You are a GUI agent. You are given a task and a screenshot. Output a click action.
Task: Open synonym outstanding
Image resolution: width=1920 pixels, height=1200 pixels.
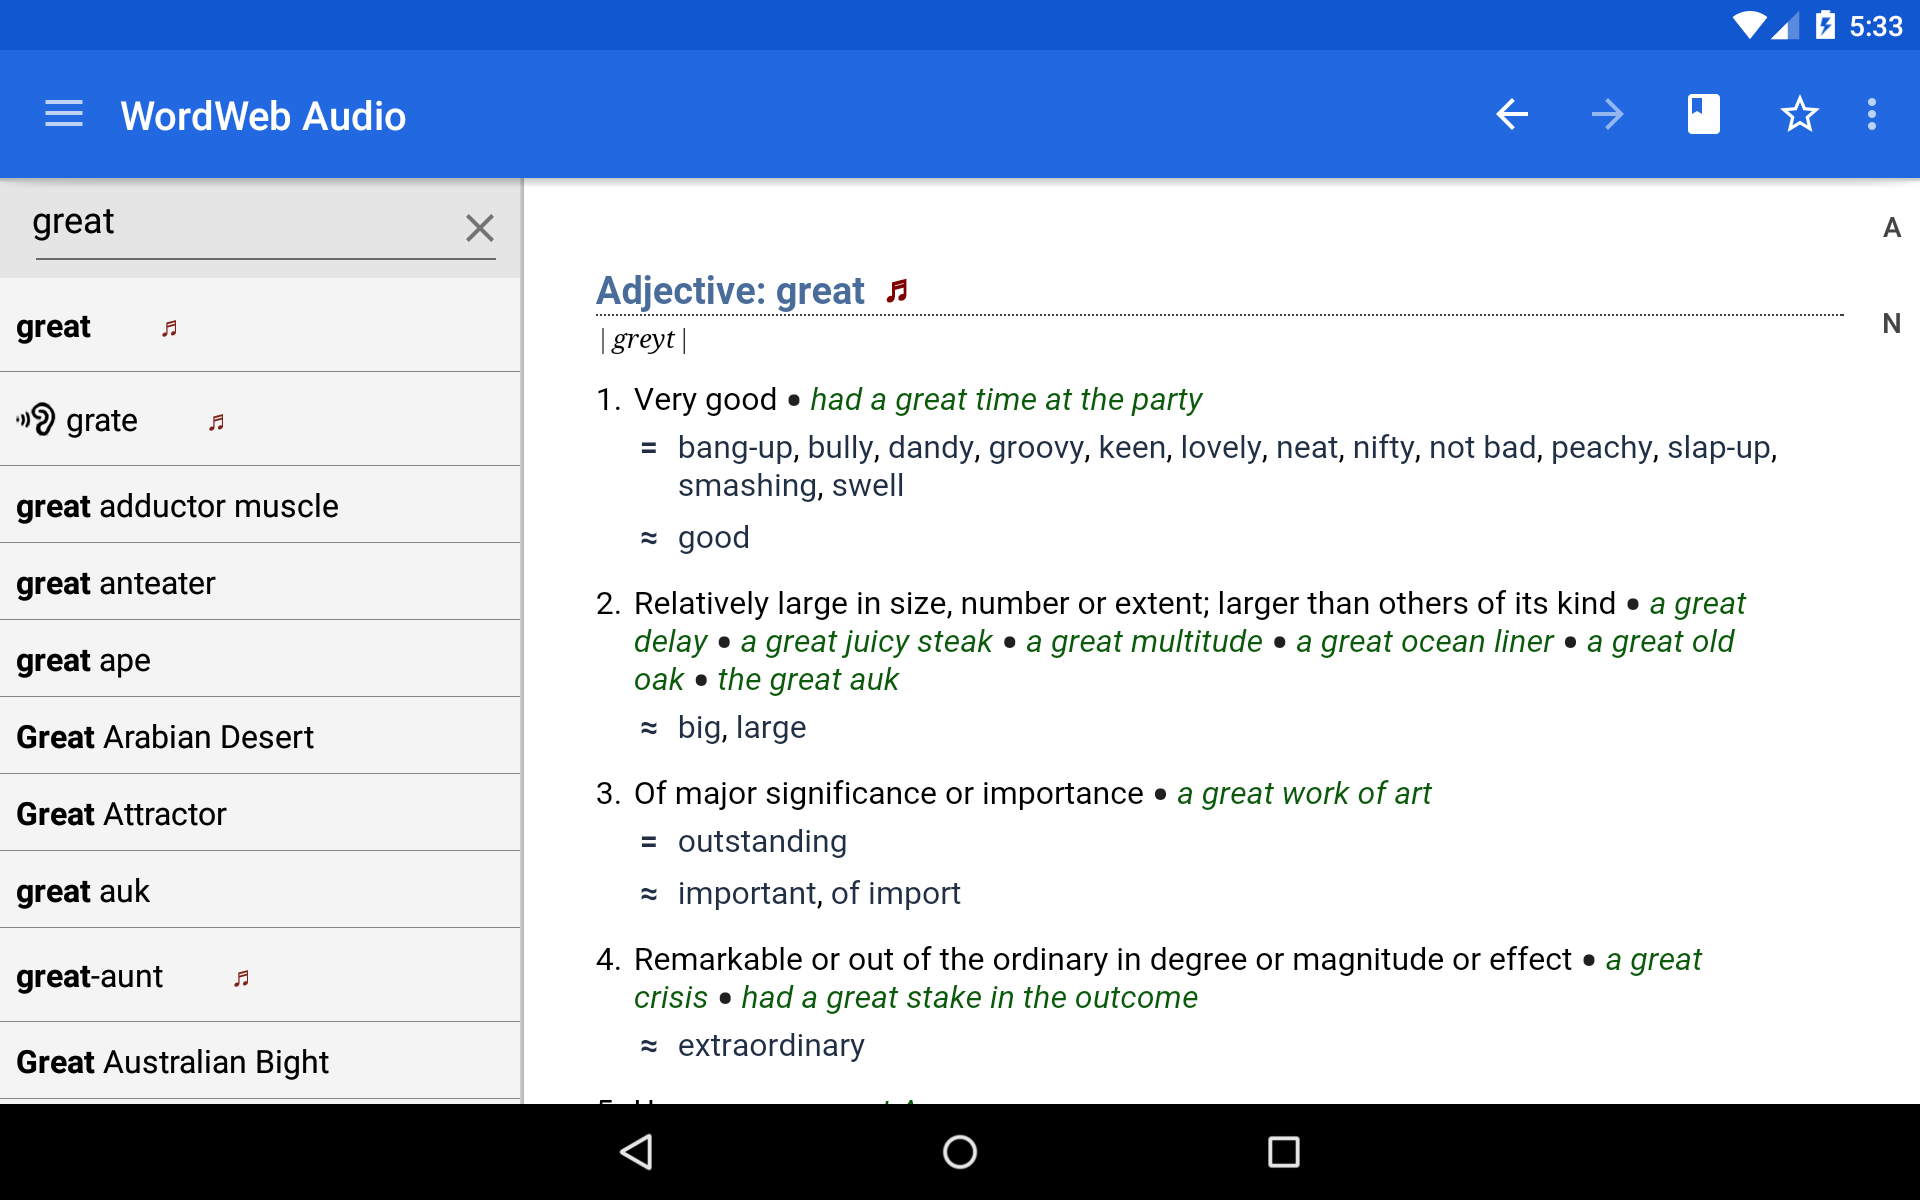(762, 842)
